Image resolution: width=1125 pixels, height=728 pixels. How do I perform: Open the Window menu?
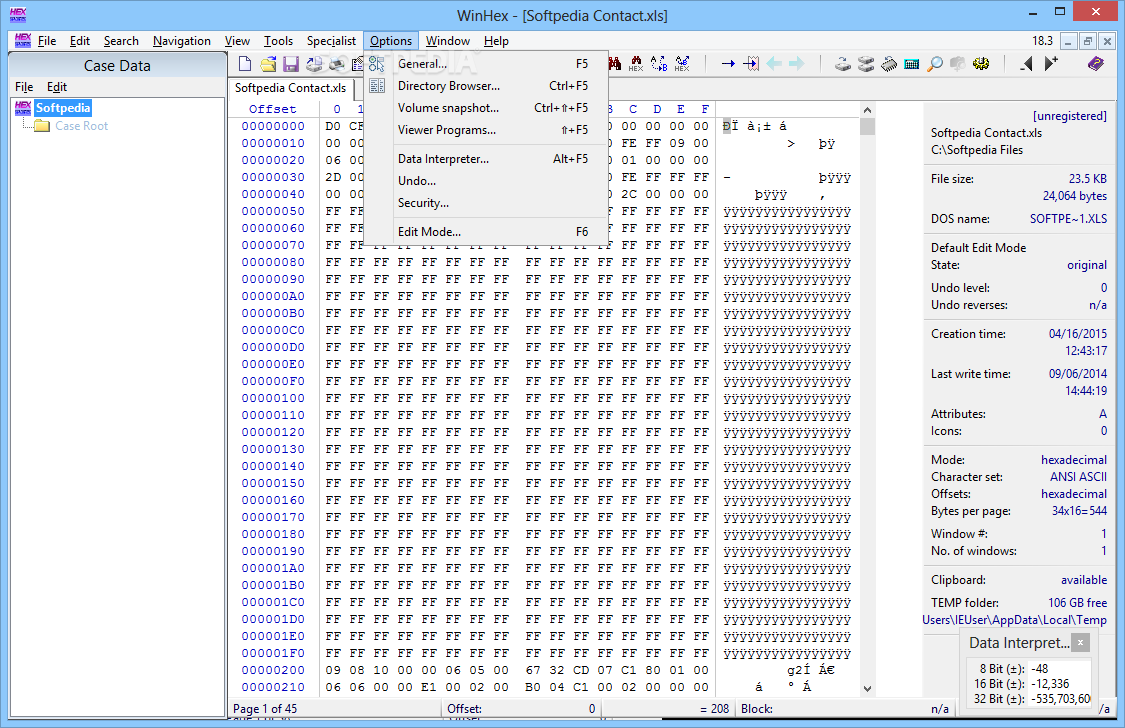click(448, 41)
